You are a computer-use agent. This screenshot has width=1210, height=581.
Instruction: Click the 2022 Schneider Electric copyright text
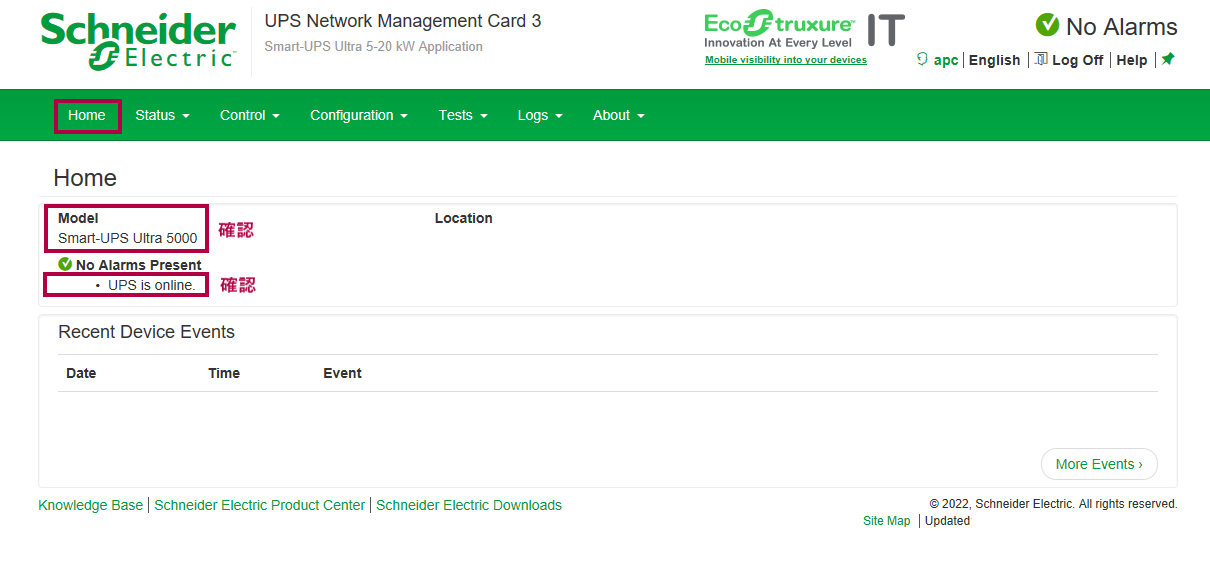tap(1054, 504)
